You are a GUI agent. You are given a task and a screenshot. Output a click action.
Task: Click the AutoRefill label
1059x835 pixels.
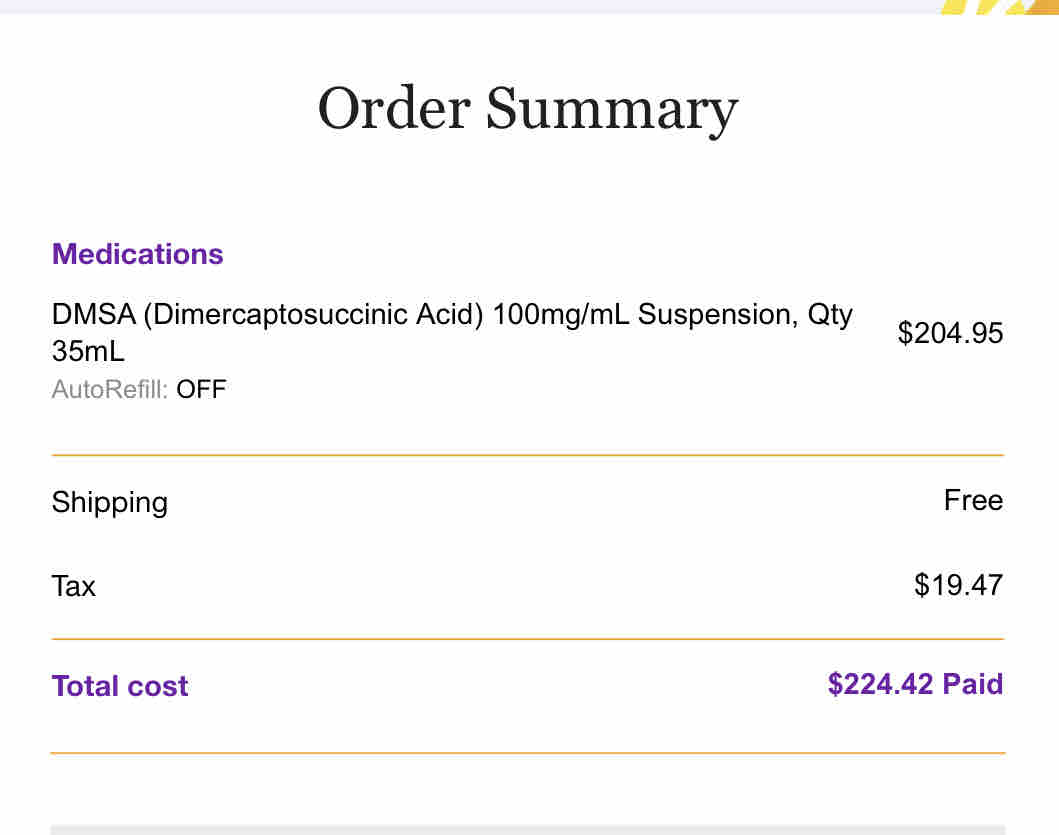coord(110,390)
